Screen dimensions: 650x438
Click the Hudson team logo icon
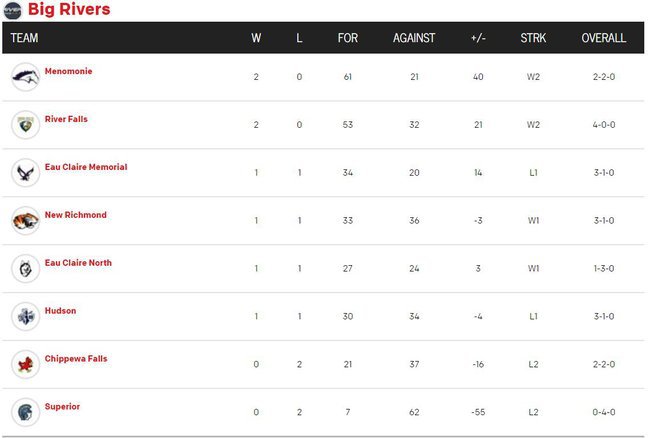pyautogui.click(x=25, y=317)
